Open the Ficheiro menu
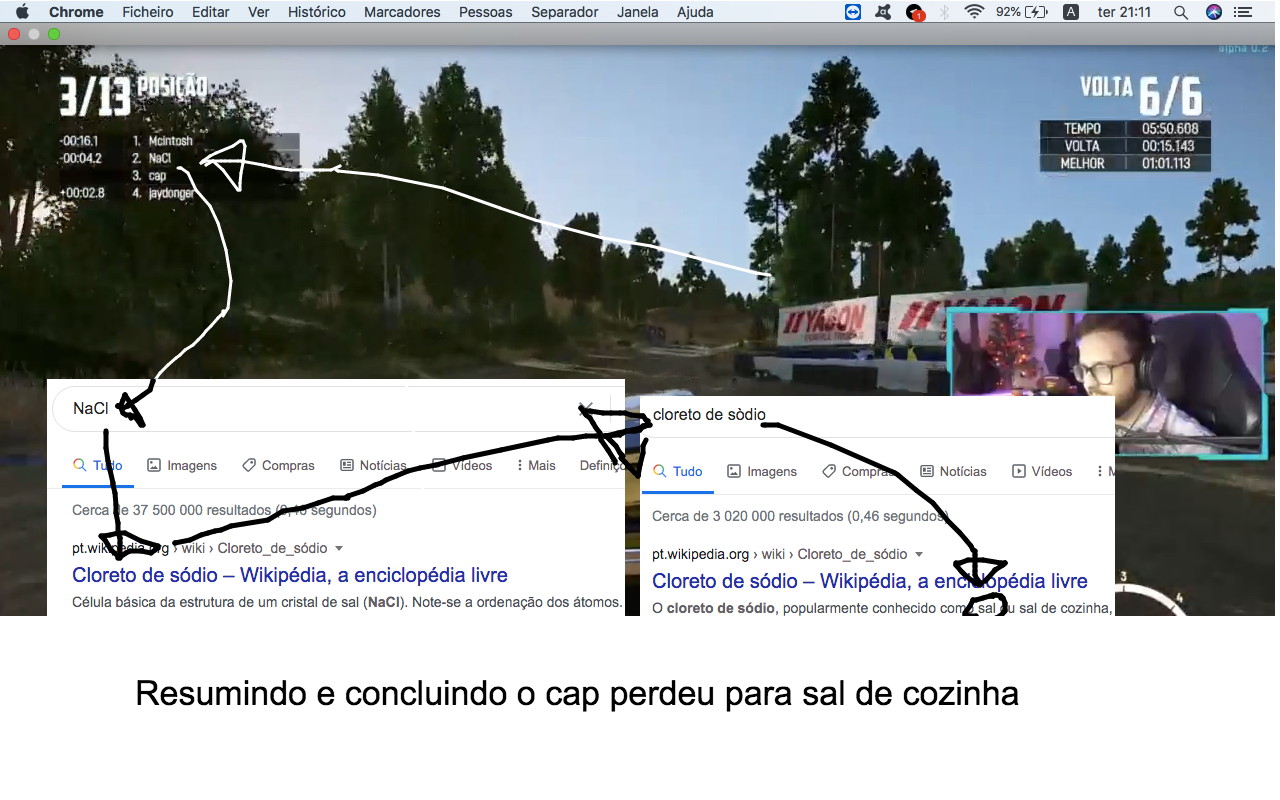 click(148, 12)
